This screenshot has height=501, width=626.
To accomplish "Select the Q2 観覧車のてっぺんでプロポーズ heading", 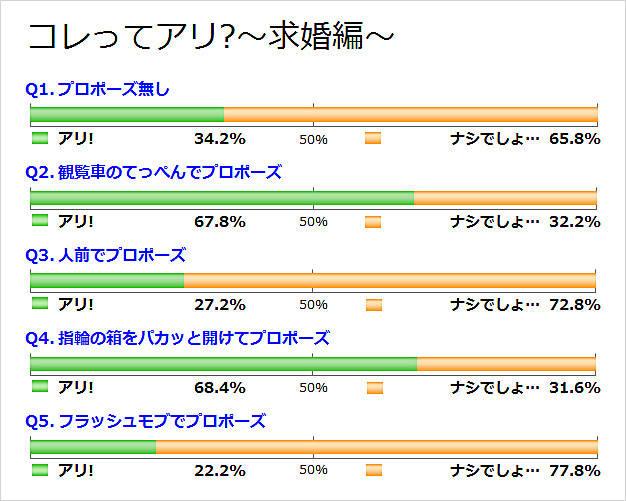I will [x=154, y=172].
